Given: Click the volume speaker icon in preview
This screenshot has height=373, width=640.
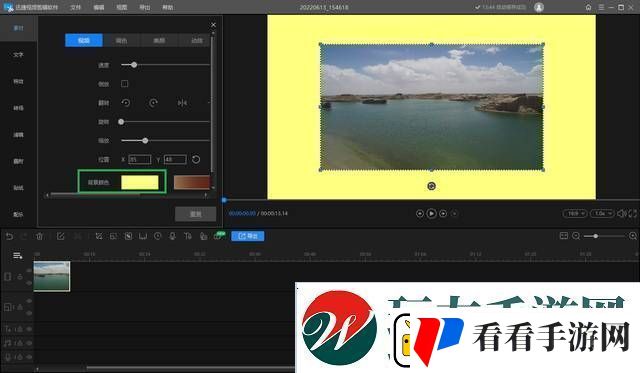Looking at the screenshot, I should (x=621, y=213).
